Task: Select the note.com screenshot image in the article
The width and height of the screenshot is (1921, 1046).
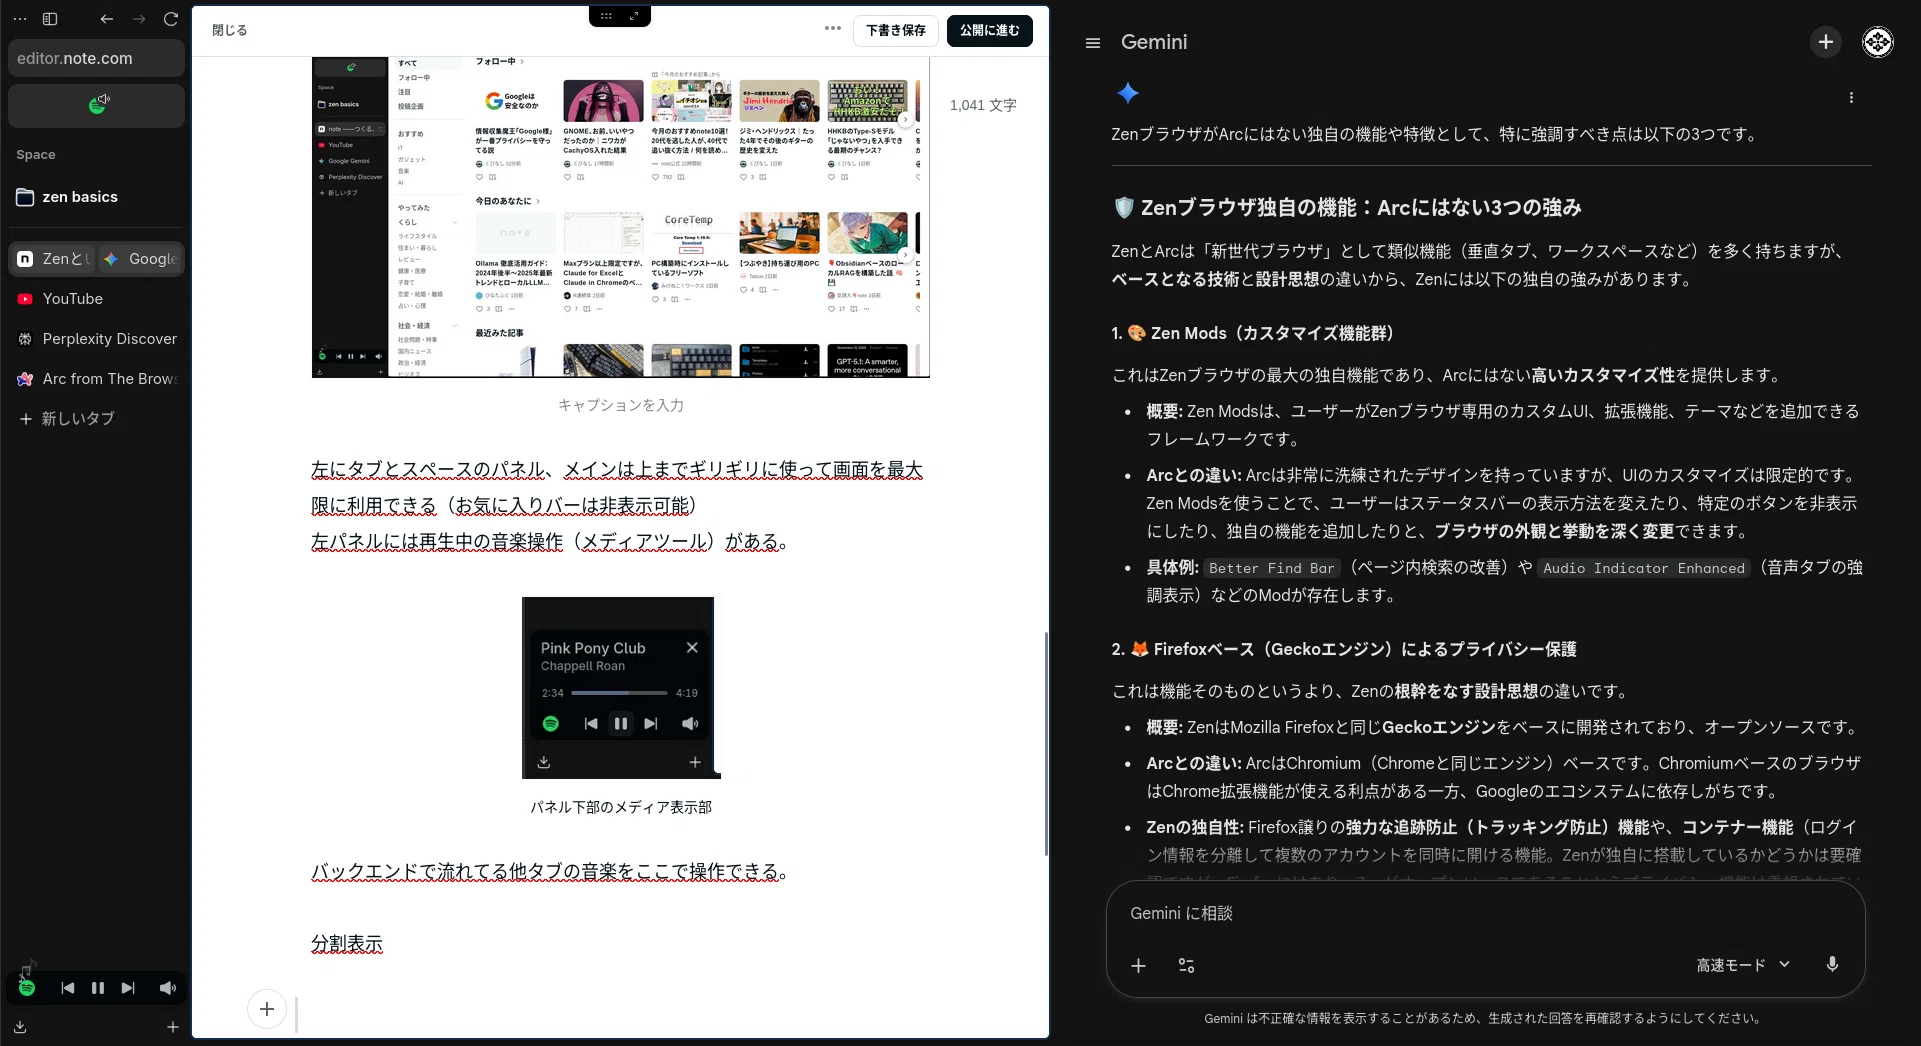Action: pos(620,217)
